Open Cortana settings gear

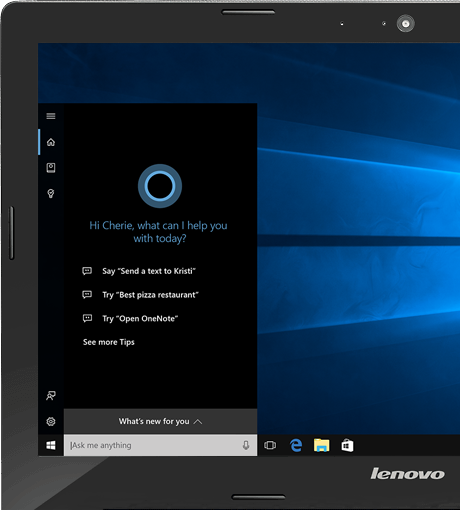(51, 422)
